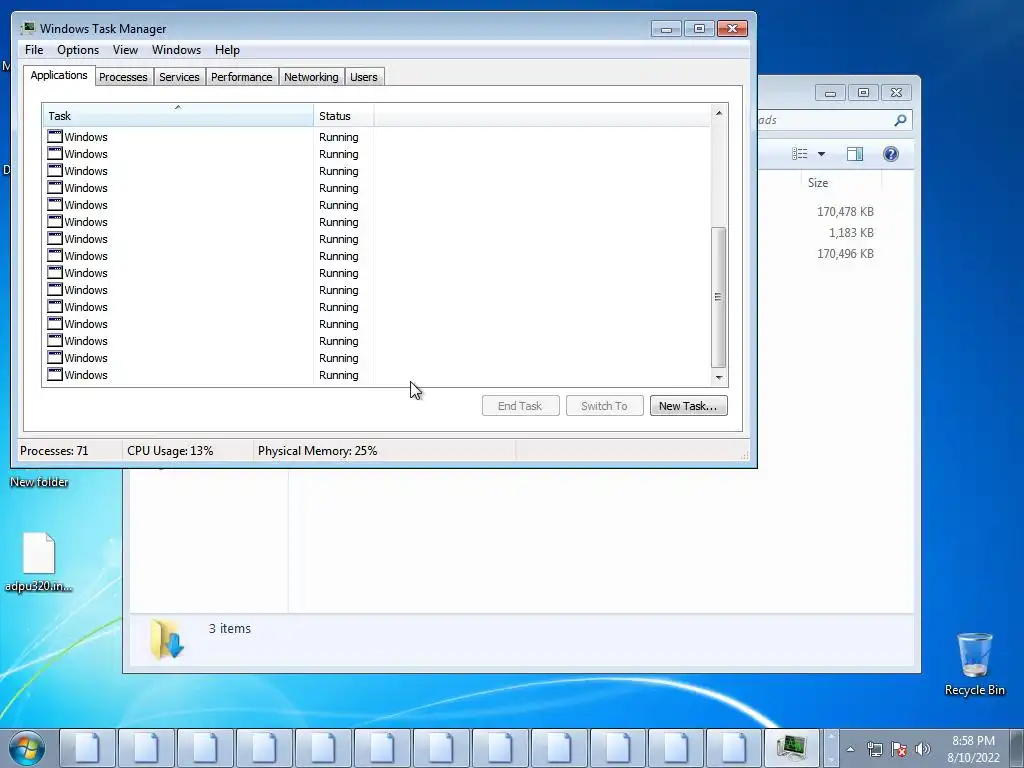Open the Task Manager taskbar button
Image resolution: width=1024 pixels, height=768 pixels.
click(x=792, y=748)
